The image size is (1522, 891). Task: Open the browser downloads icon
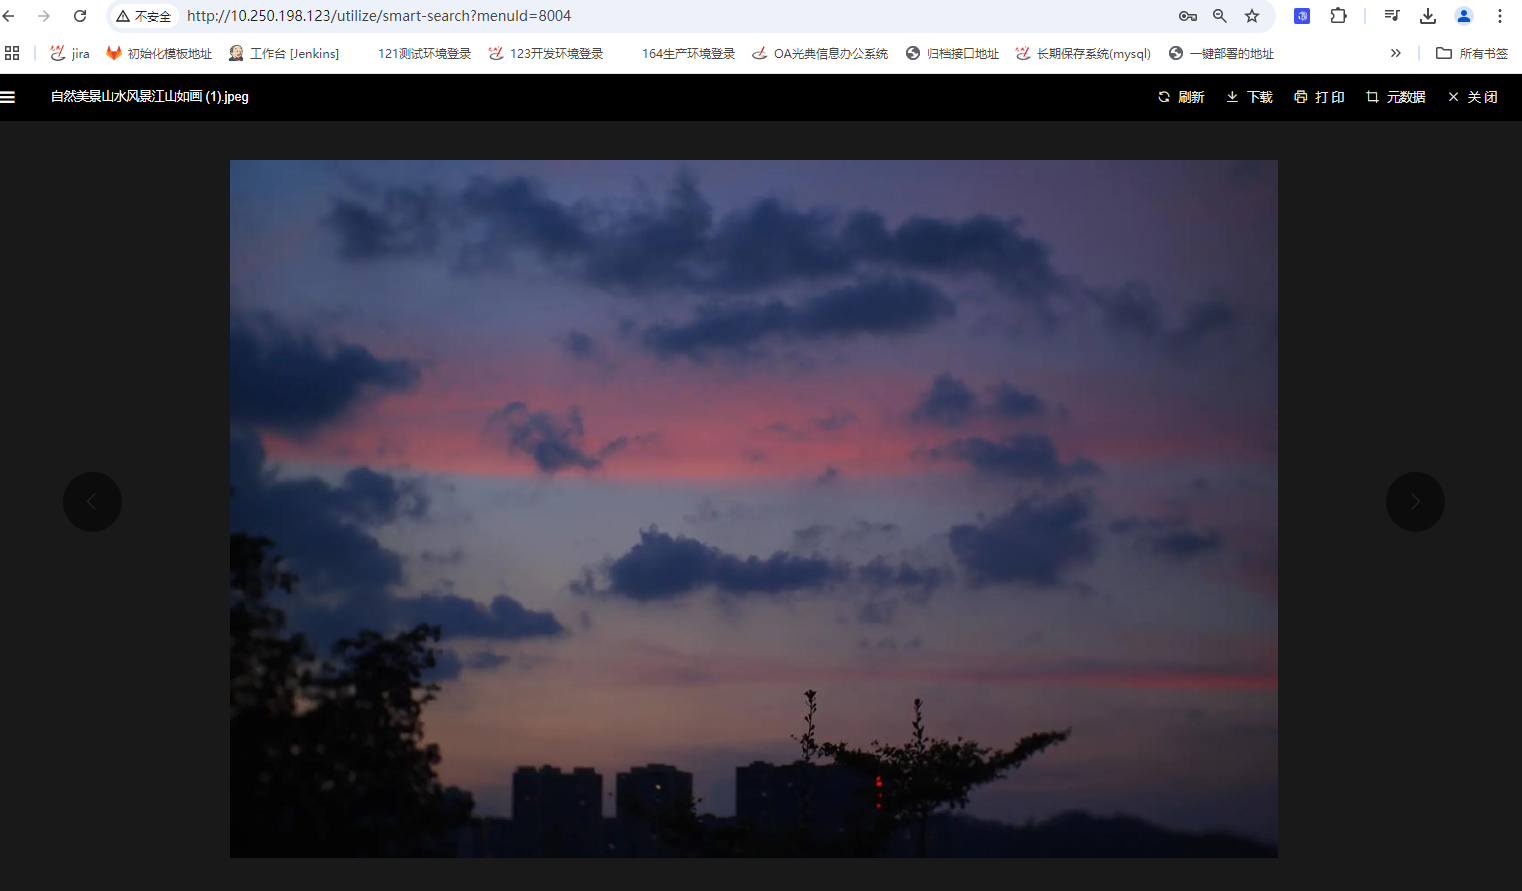coord(1428,16)
